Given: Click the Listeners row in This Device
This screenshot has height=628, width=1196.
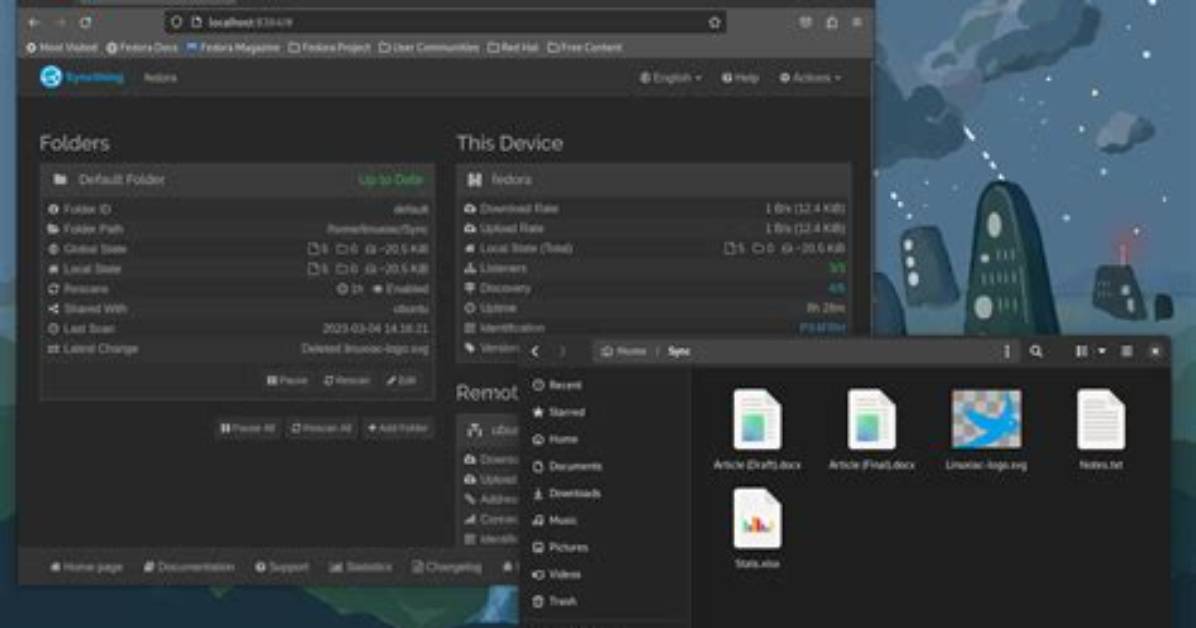Looking at the screenshot, I should point(654,268).
